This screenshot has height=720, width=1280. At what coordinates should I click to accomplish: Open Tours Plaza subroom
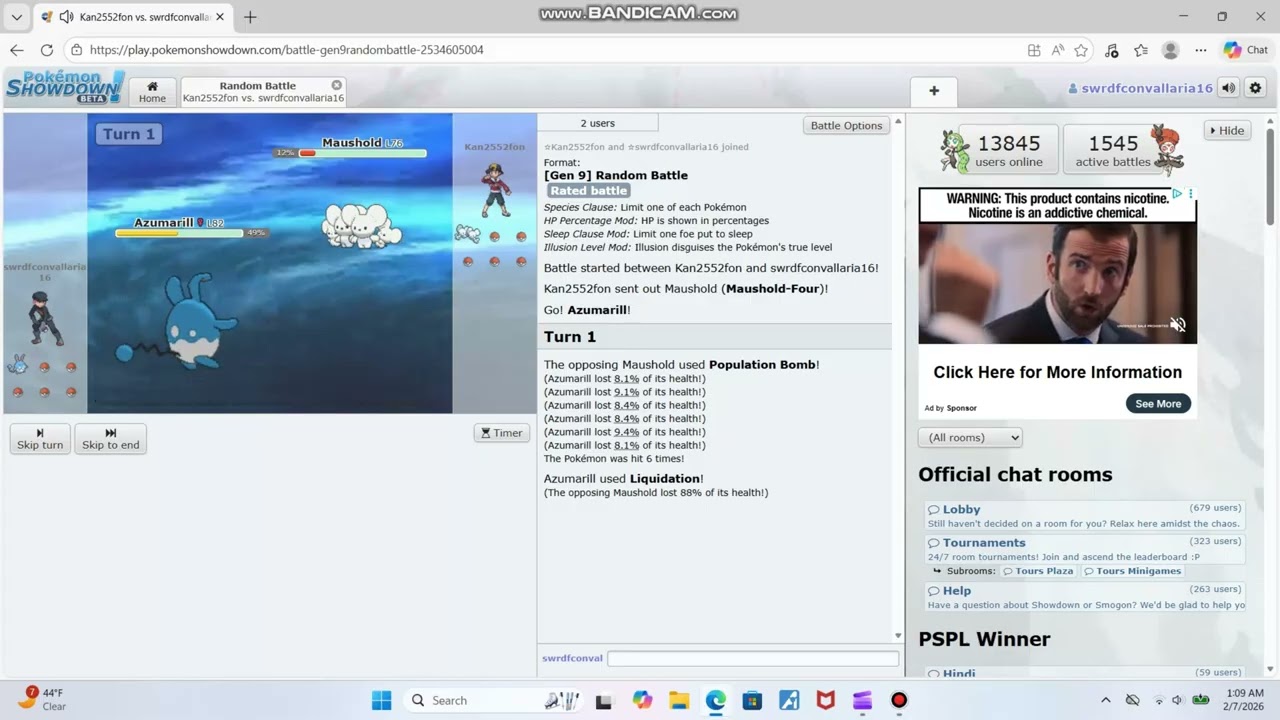(x=1039, y=571)
